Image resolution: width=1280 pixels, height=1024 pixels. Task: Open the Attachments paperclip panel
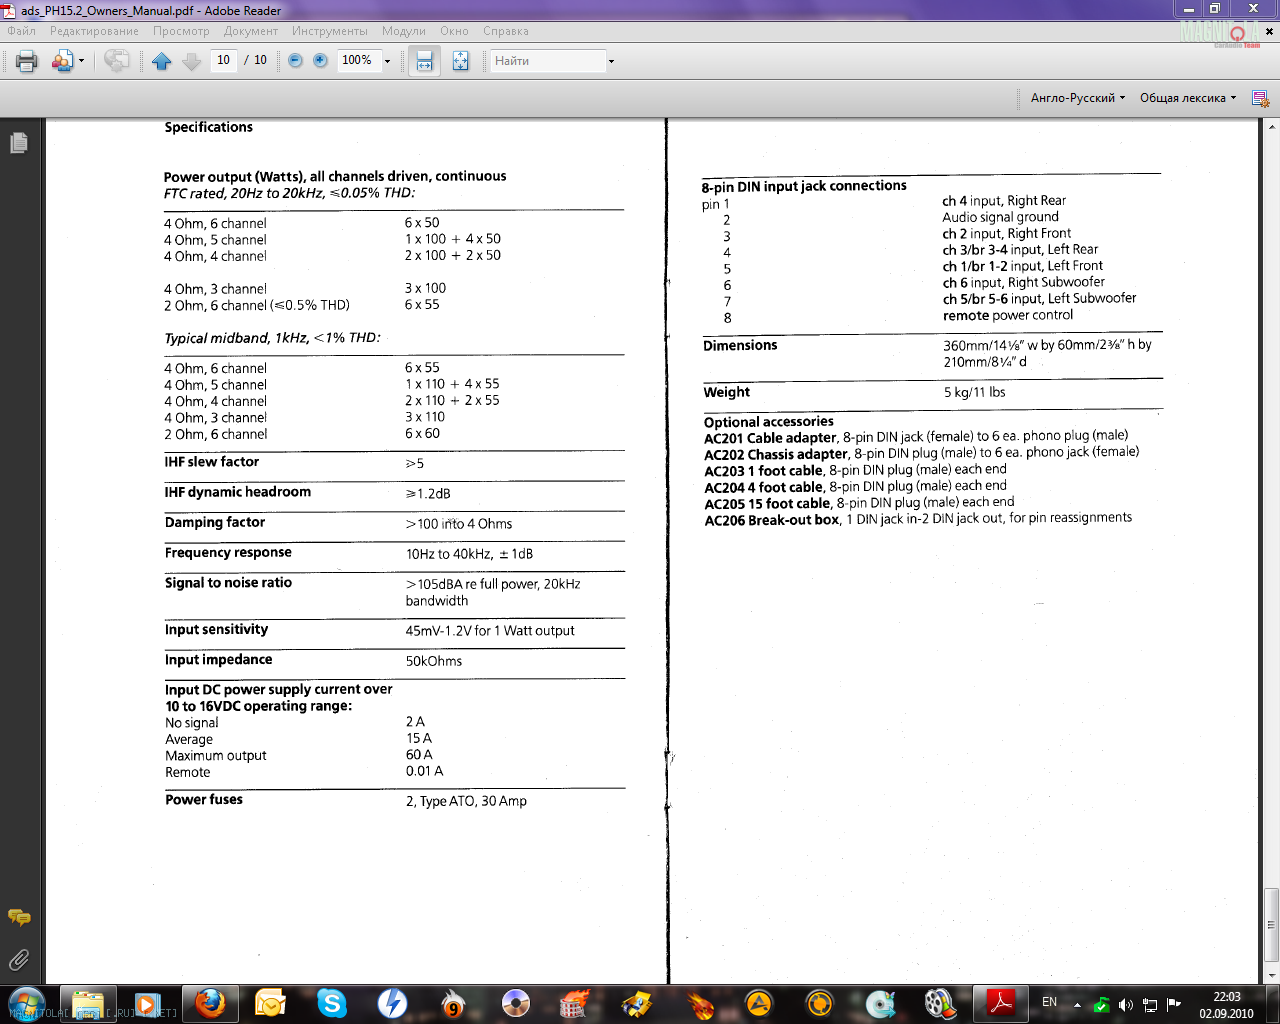[18, 960]
